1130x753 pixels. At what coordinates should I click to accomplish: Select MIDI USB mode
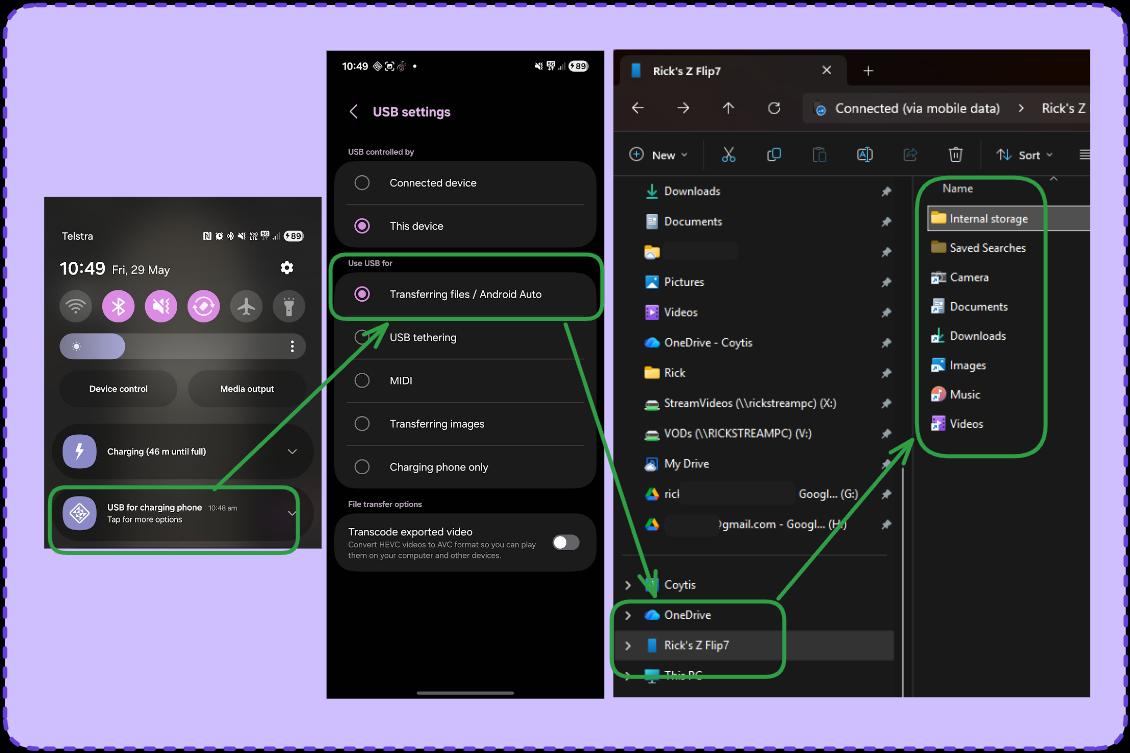pos(466,380)
